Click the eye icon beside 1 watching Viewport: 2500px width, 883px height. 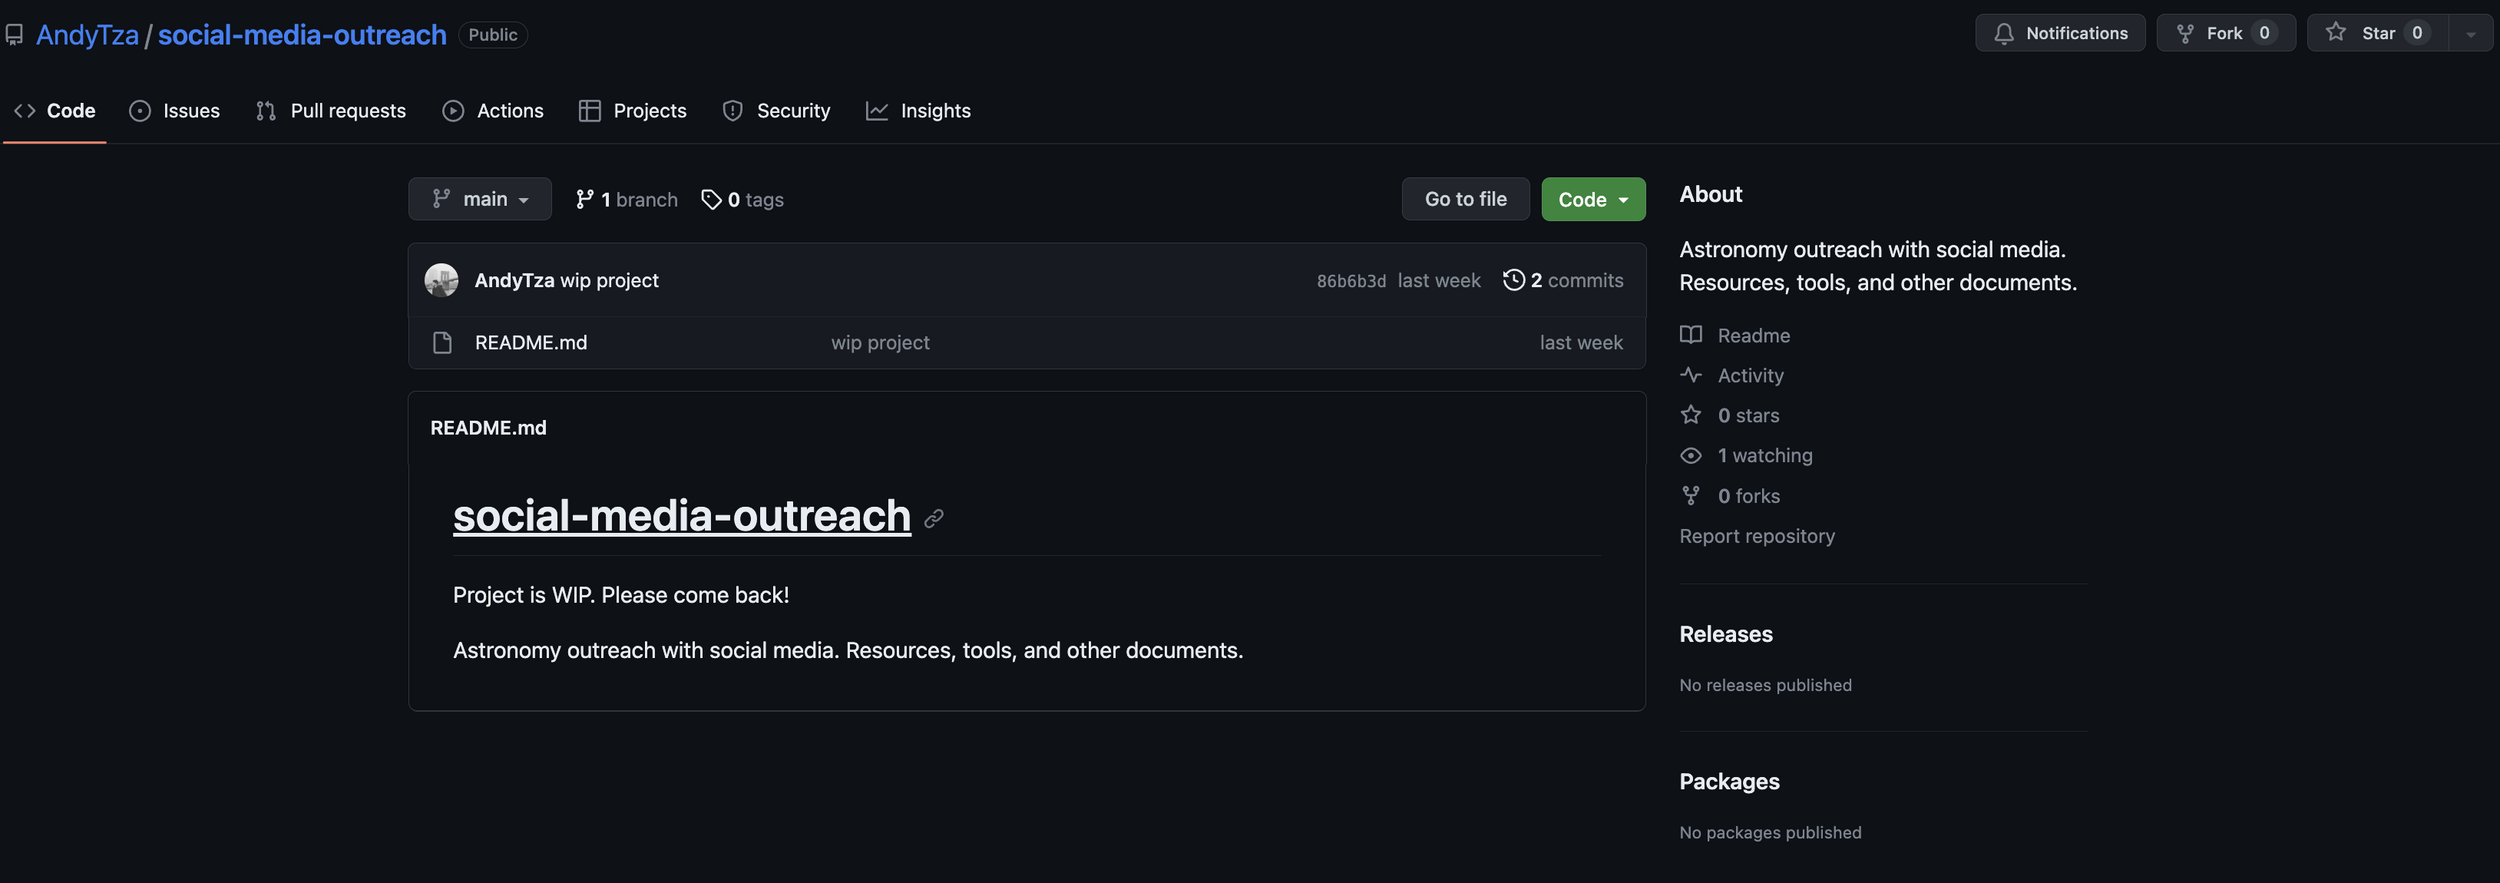[1691, 455]
